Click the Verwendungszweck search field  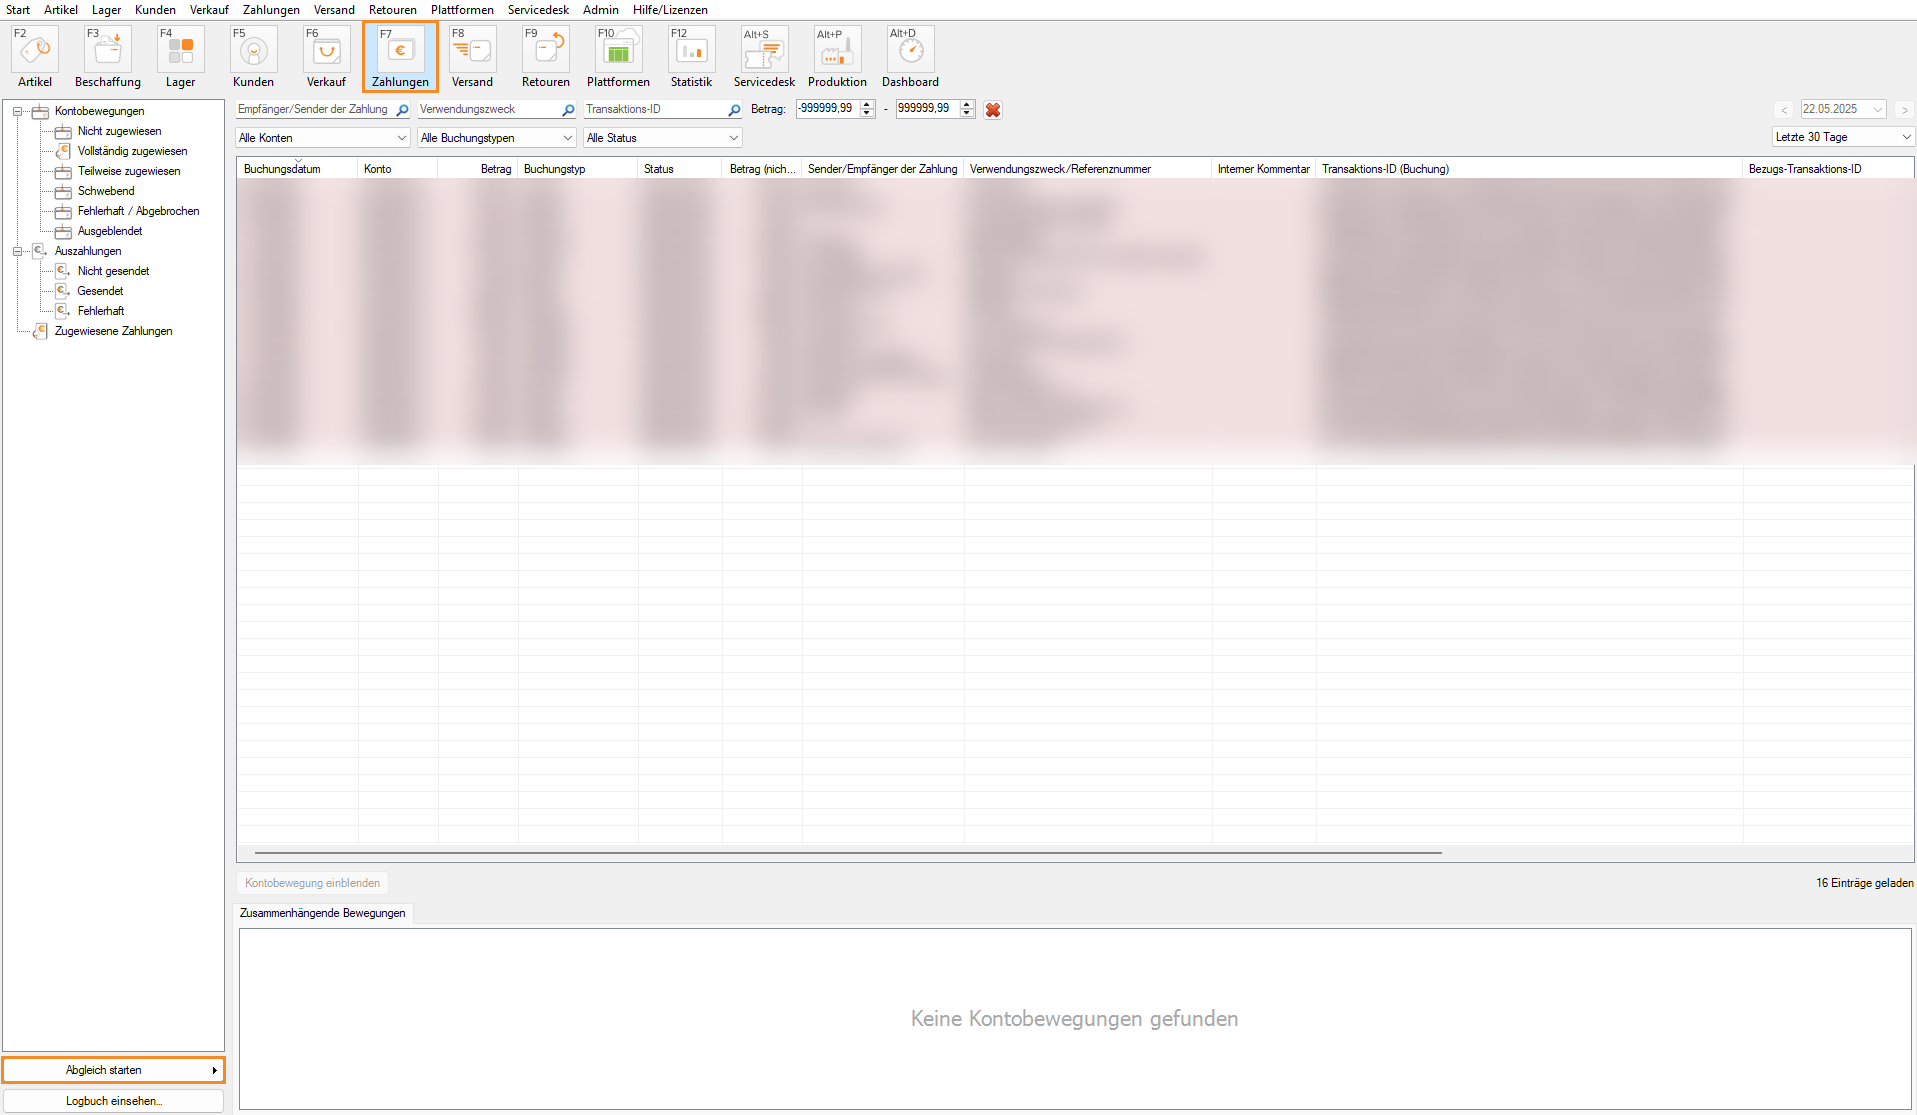(x=488, y=109)
